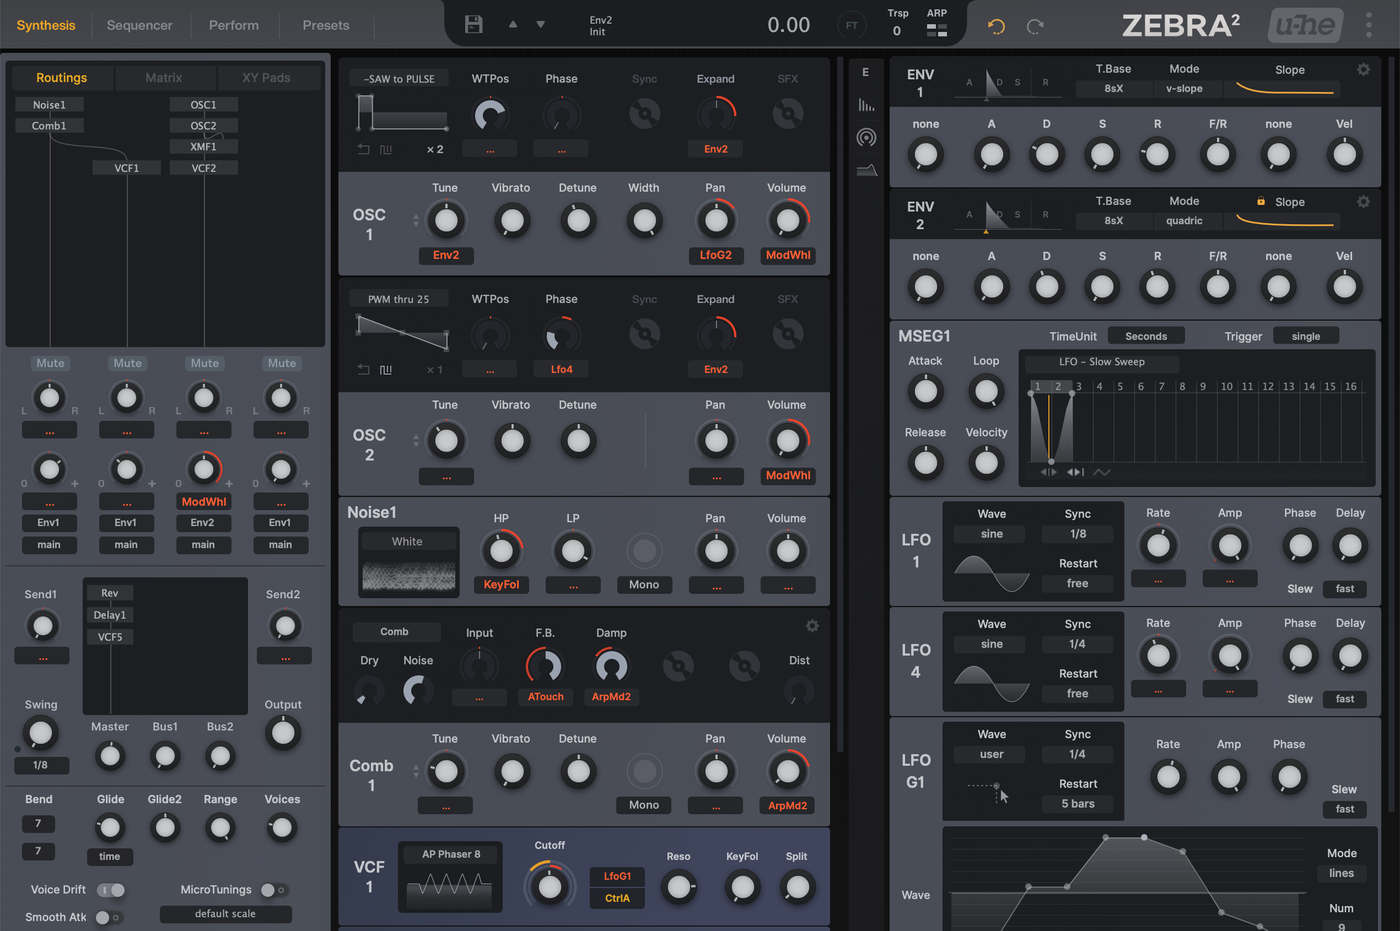Click the Glide time mode button
This screenshot has height=931, width=1400.
pyautogui.click(x=109, y=856)
